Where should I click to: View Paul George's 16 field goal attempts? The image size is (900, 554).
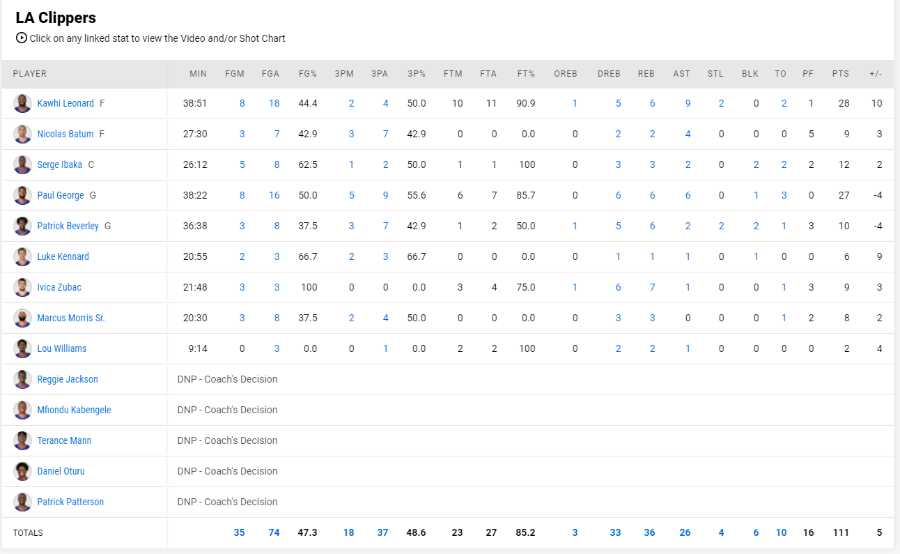point(274,195)
